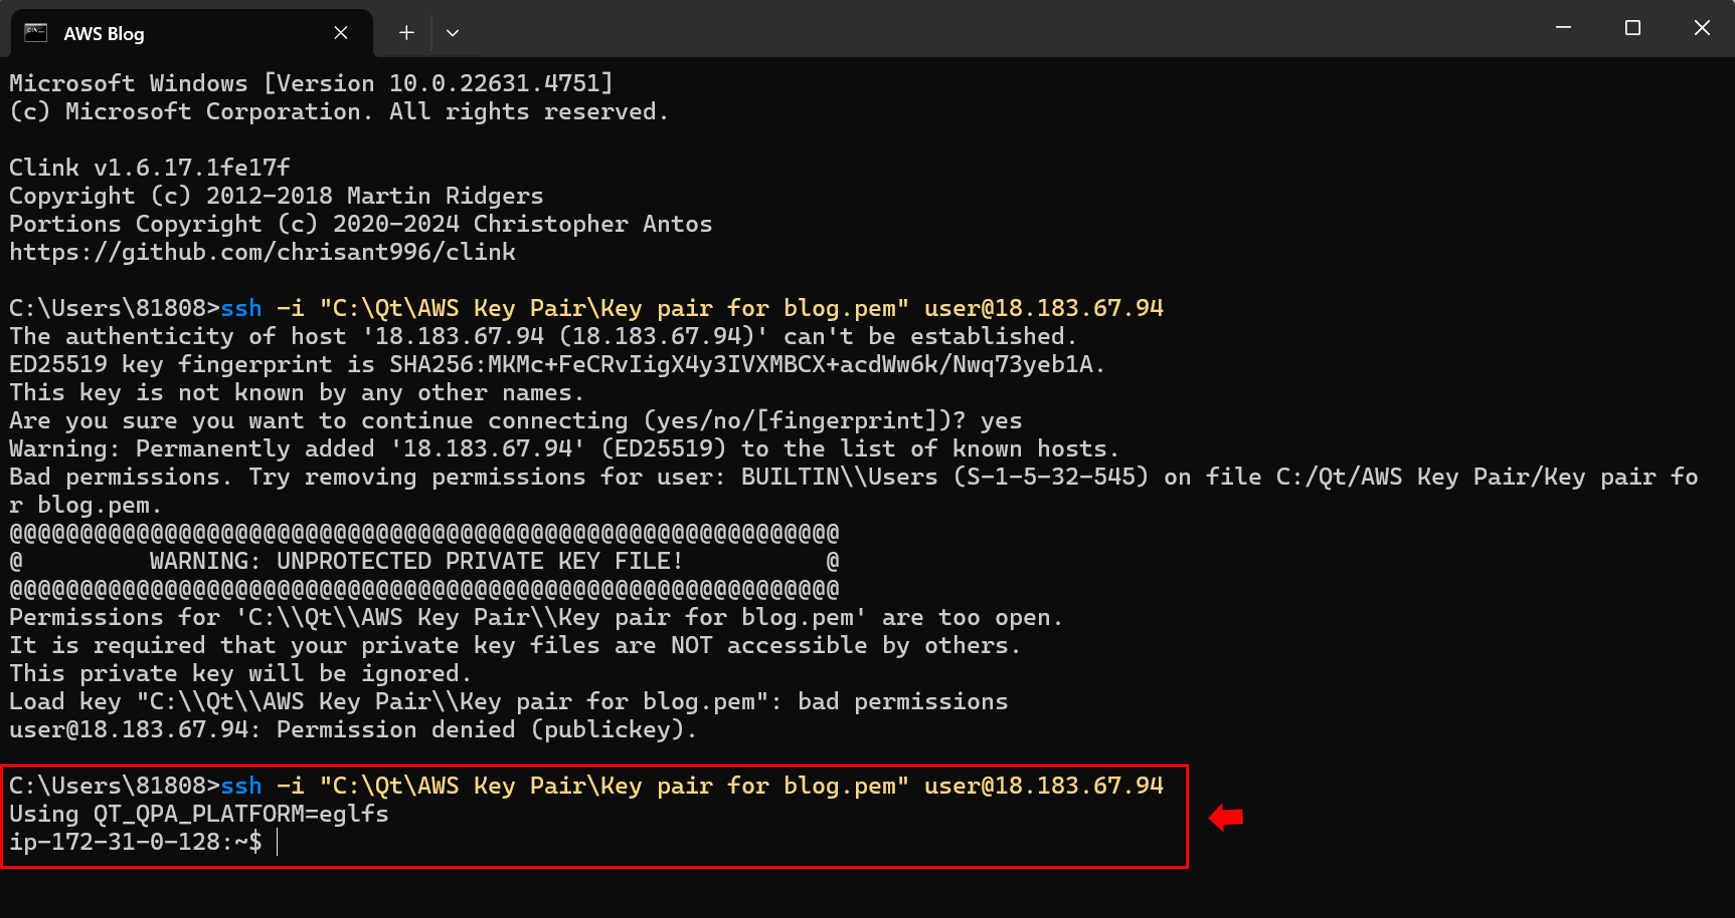Click the SHA256 key fingerprint text
This screenshot has height=918, width=1735.
(x=744, y=365)
